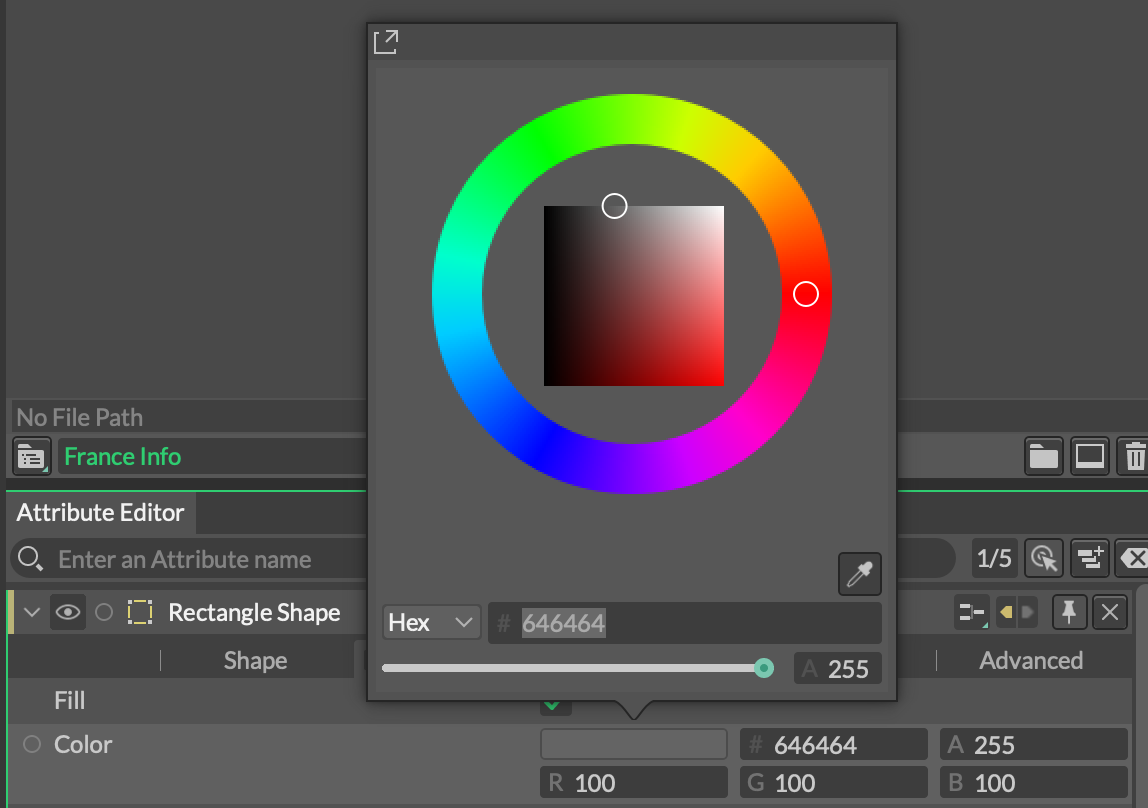
Task: Toggle visibility eye of Rectangle Shape
Action: 67,612
